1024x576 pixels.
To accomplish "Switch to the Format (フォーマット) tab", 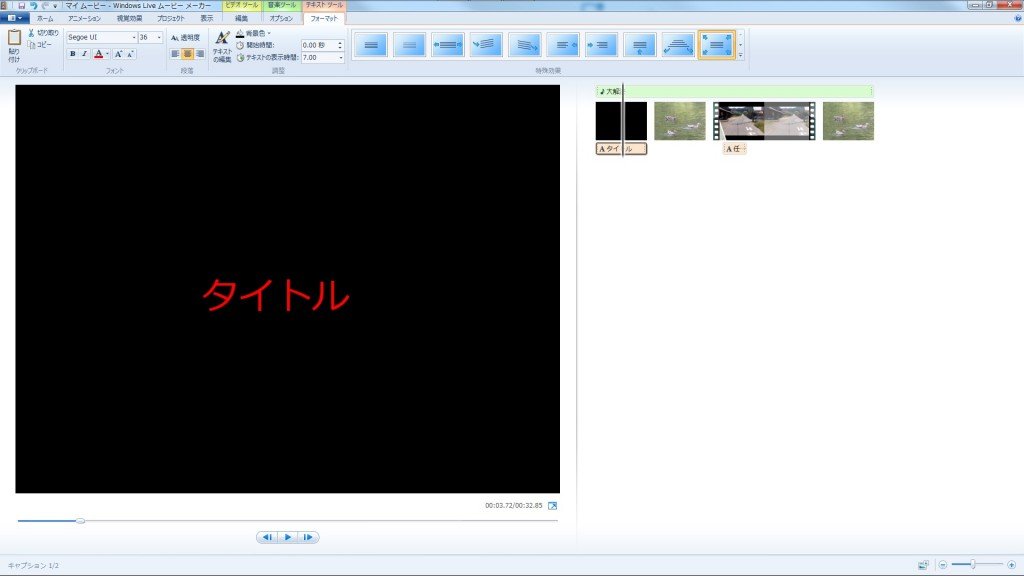I will (x=324, y=18).
